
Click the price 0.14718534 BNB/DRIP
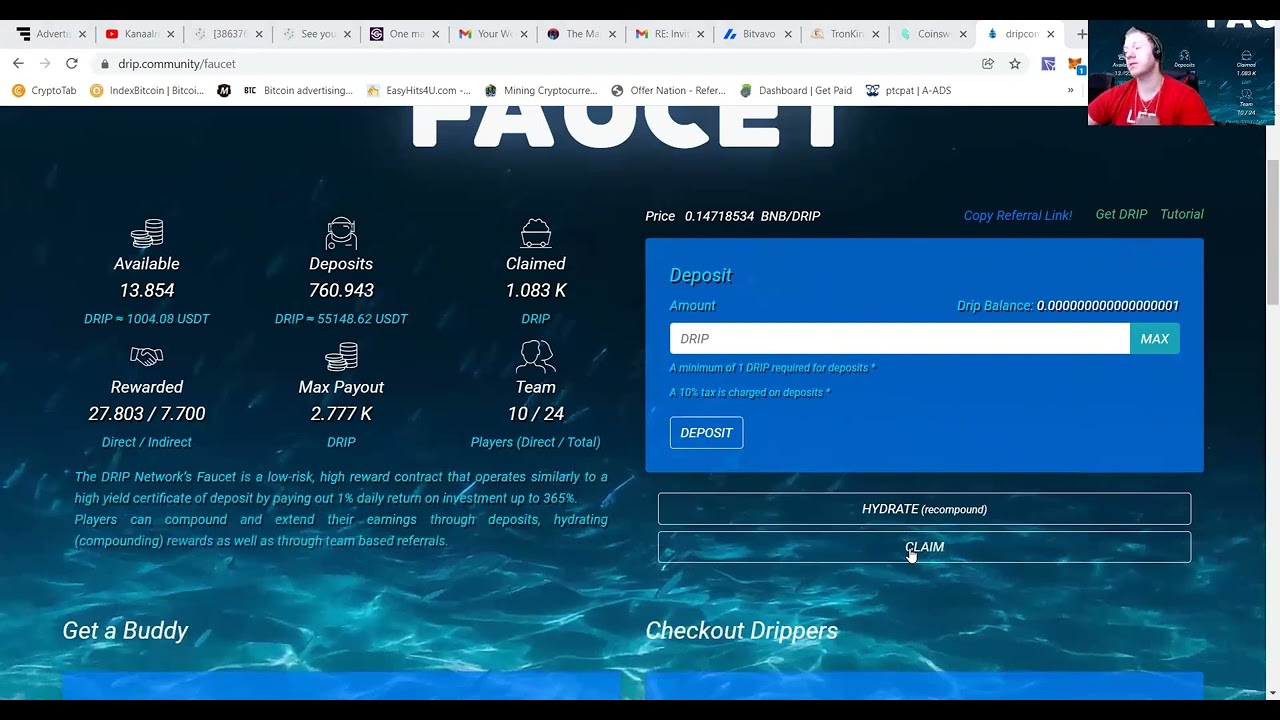pyautogui.click(x=752, y=216)
